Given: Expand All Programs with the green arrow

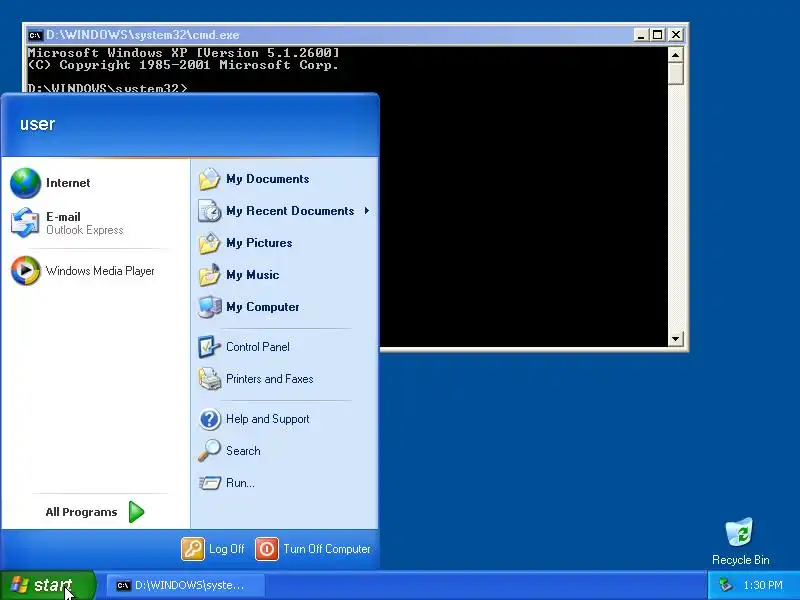Looking at the screenshot, I should [136, 512].
